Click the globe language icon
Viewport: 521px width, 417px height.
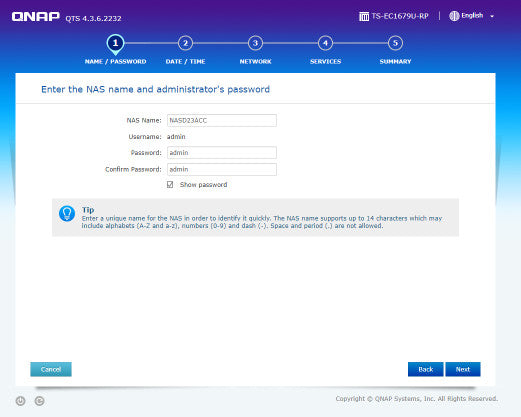pos(454,16)
